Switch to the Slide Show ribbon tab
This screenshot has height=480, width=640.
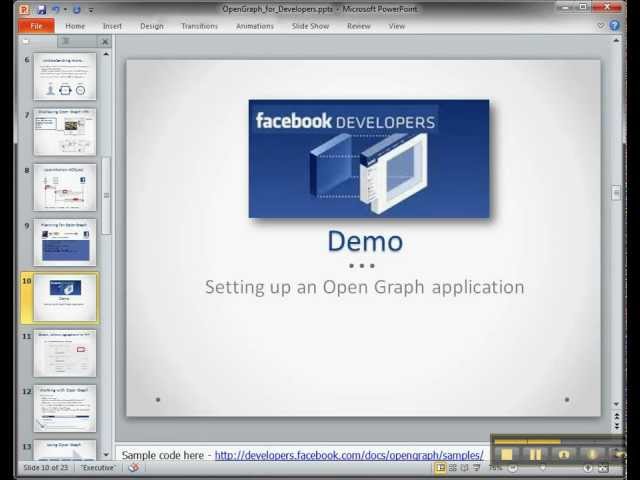[x=310, y=26]
